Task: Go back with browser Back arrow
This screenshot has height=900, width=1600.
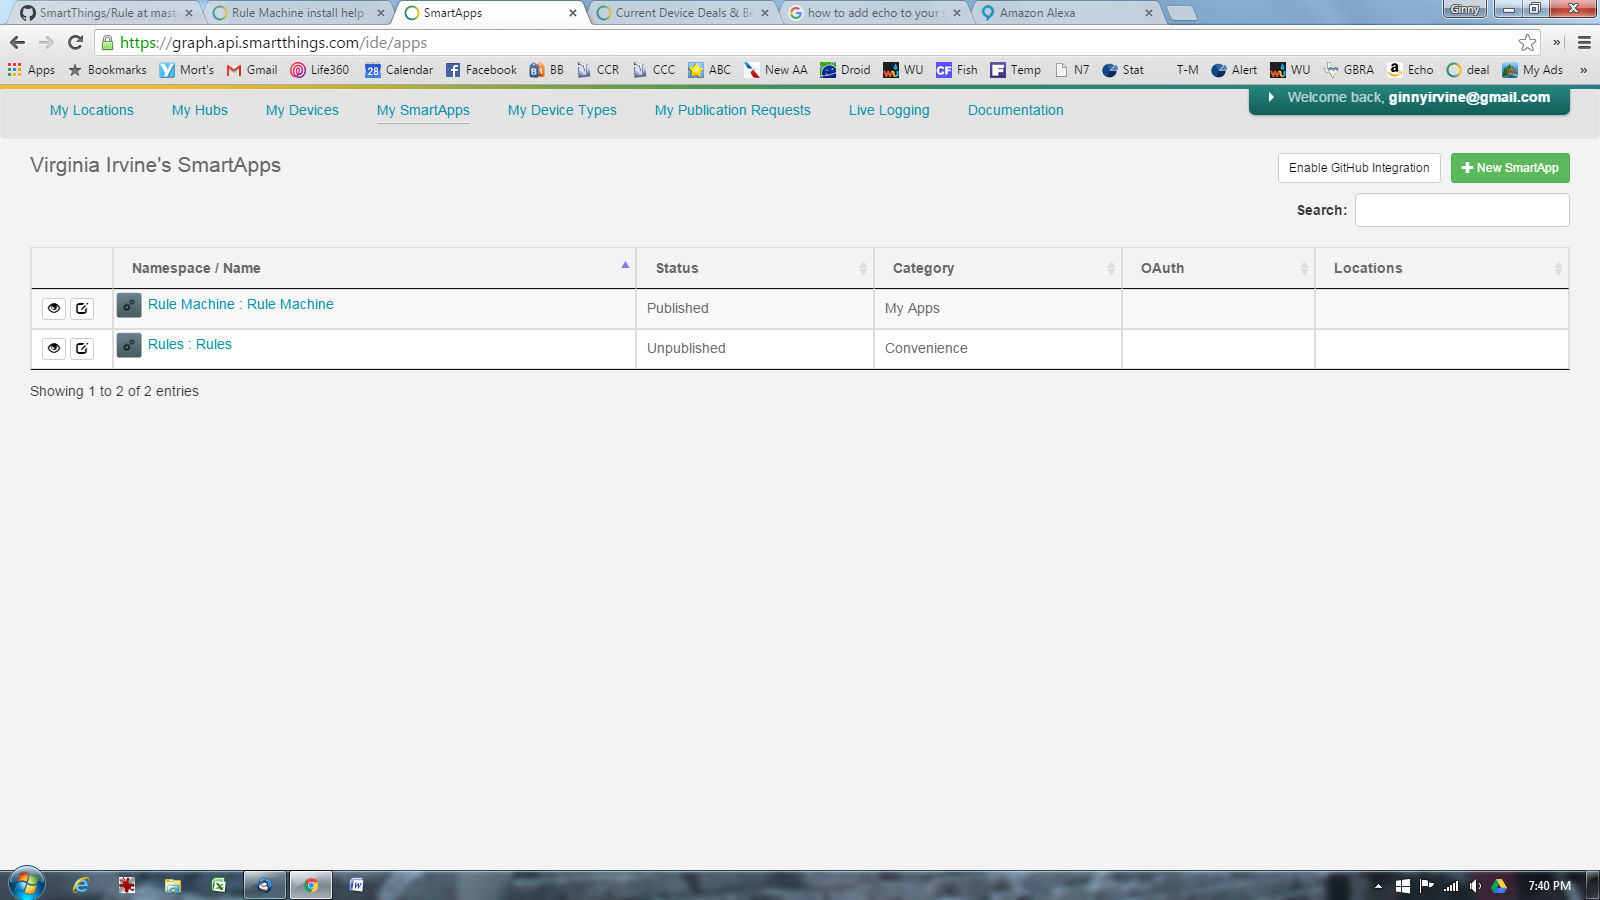Action: [x=17, y=42]
